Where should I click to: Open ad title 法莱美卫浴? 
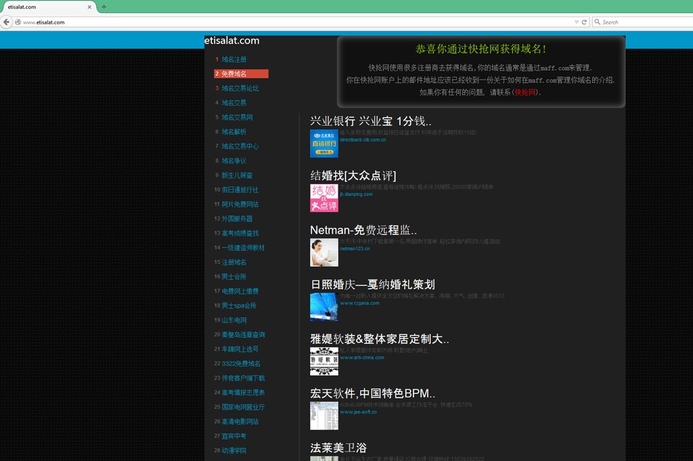coord(338,448)
